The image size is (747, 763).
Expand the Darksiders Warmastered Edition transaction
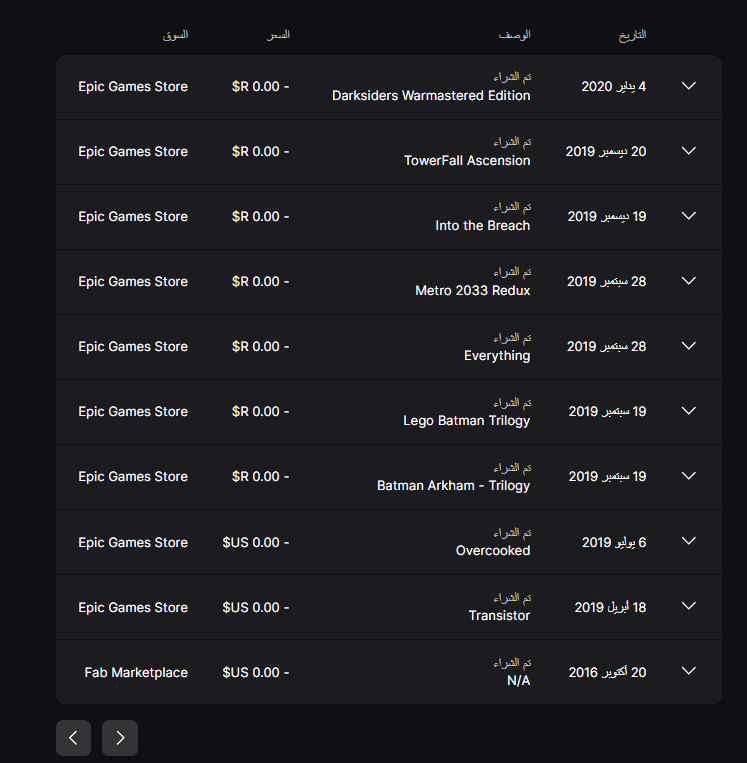(689, 86)
